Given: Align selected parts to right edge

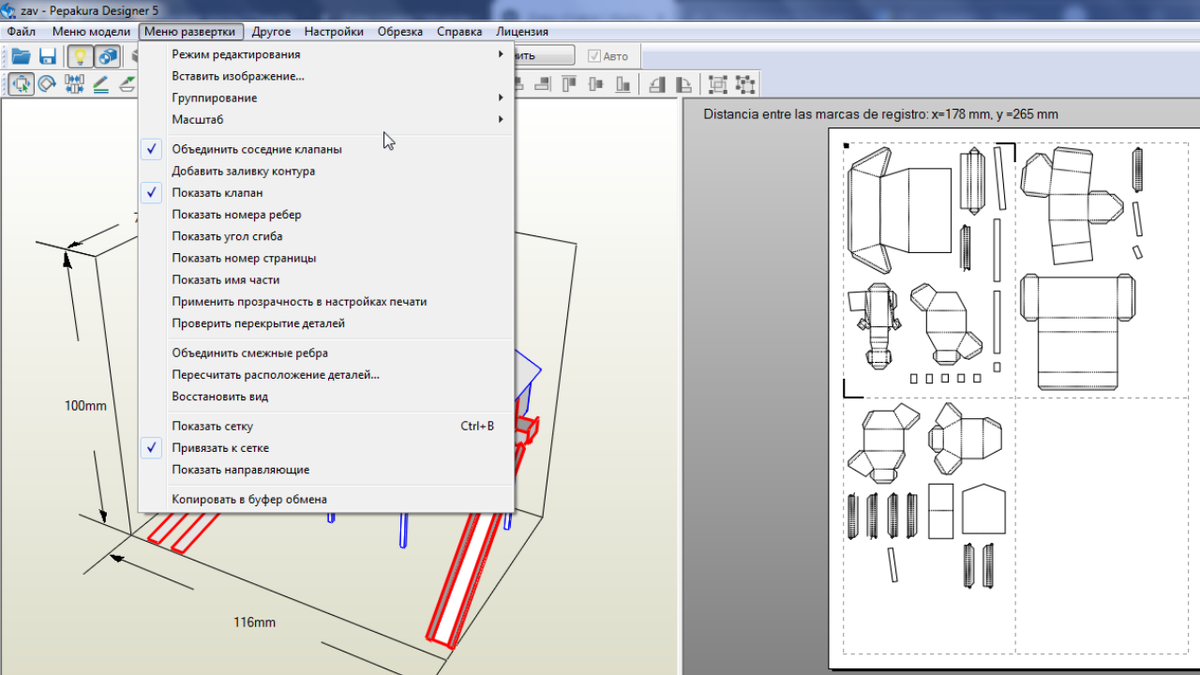Looking at the screenshot, I should pyautogui.click(x=541, y=84).
